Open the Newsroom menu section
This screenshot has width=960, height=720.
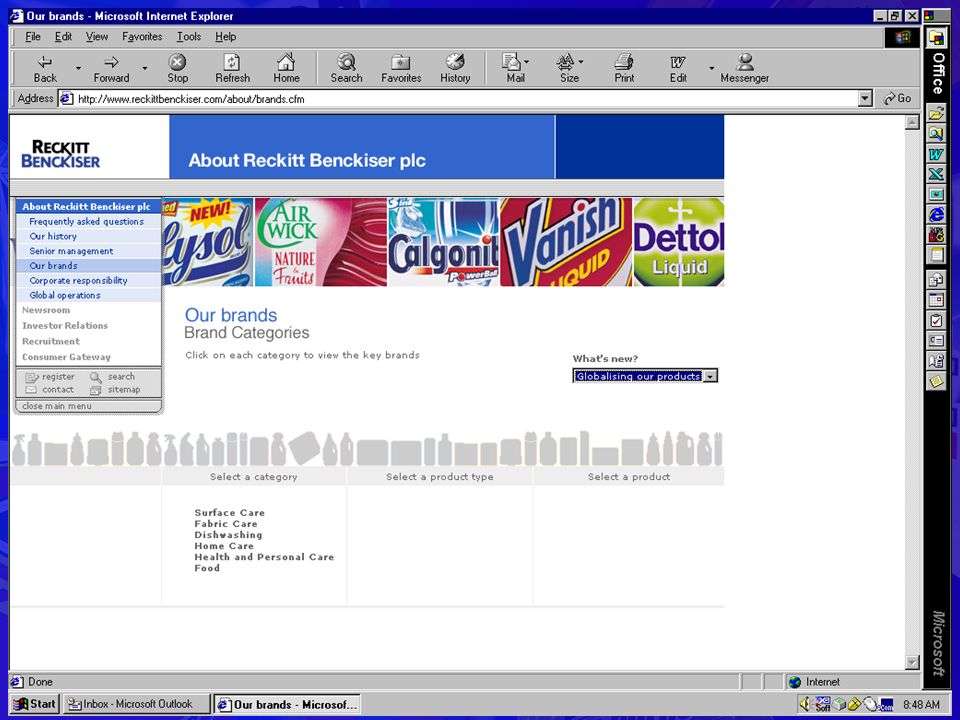(46, 310)
